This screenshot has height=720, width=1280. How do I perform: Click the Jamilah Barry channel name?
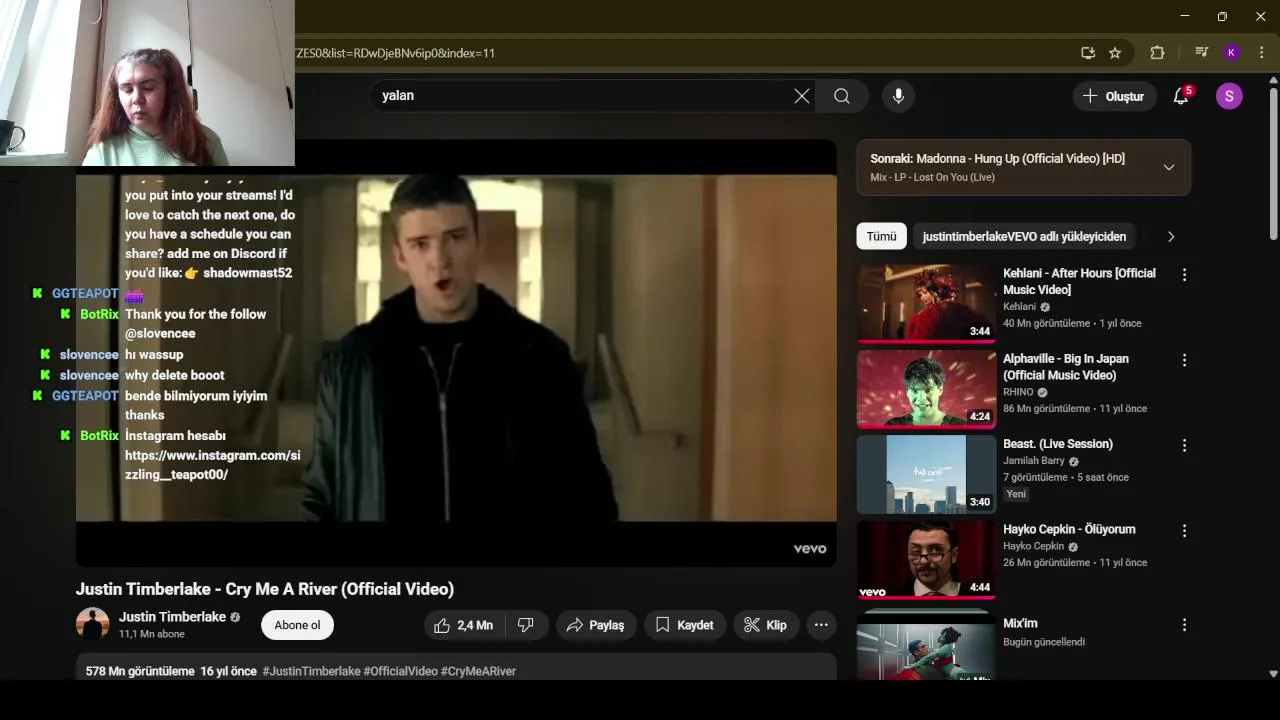tap(1034, 461)
